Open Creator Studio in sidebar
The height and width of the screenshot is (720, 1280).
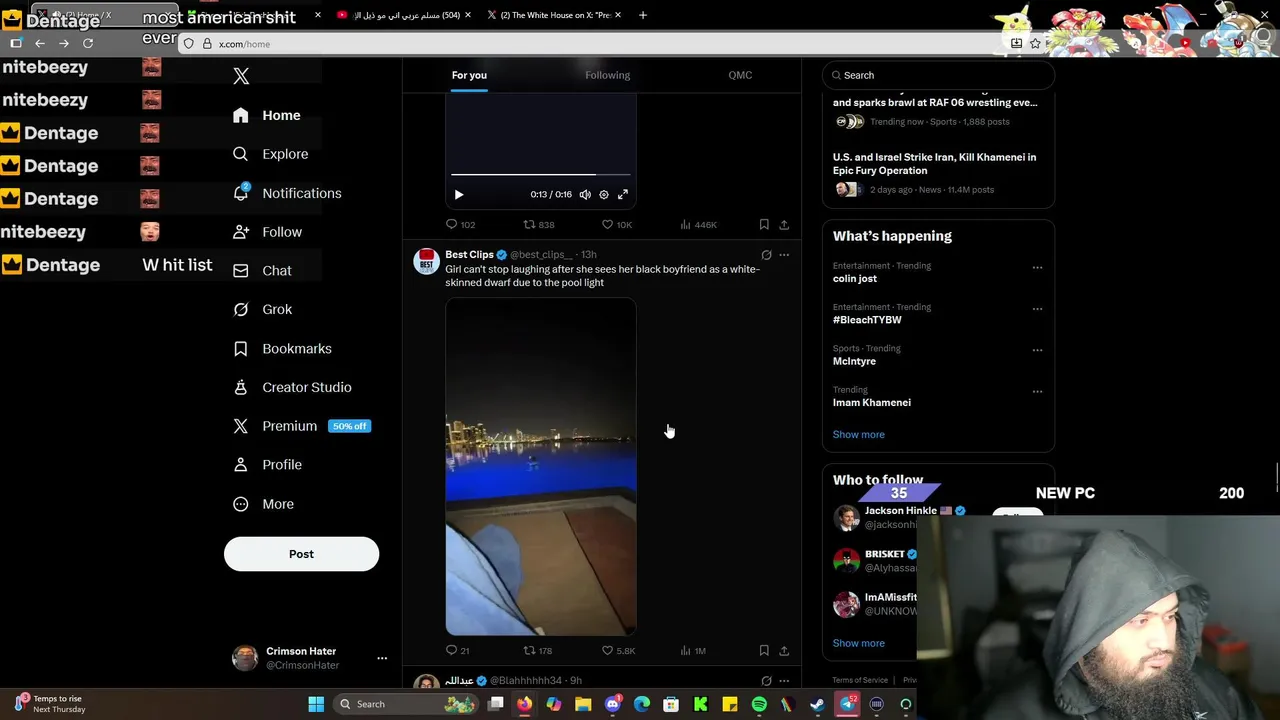pos(291,387)
